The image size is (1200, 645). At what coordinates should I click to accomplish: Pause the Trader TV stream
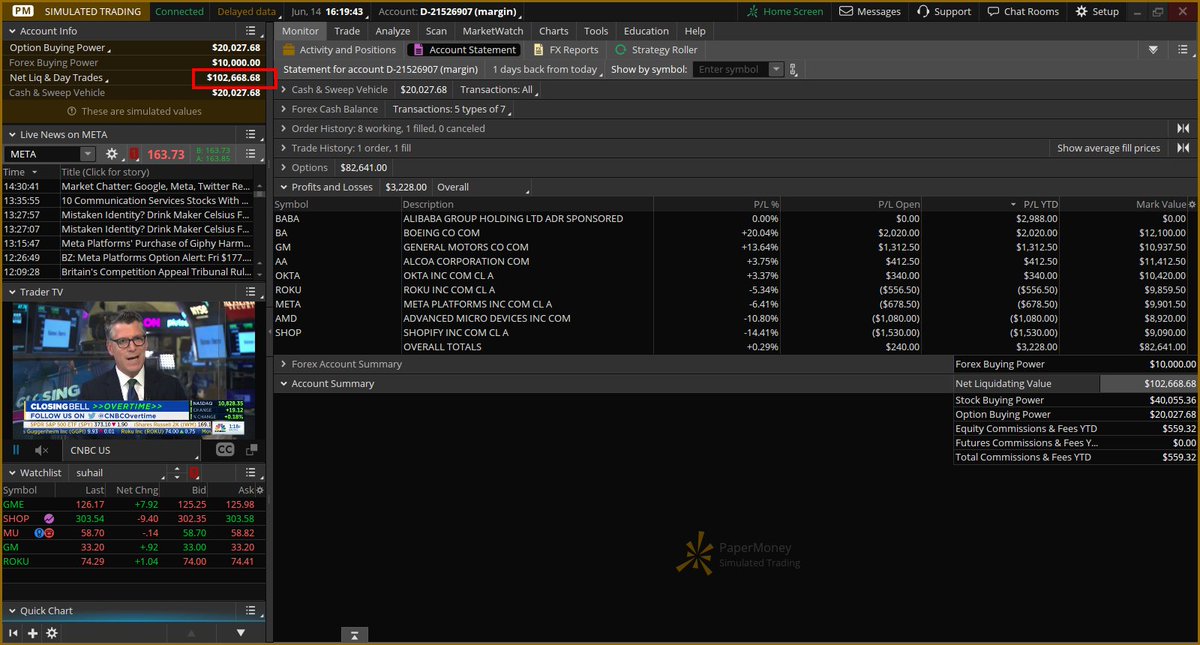pos(16,450)
